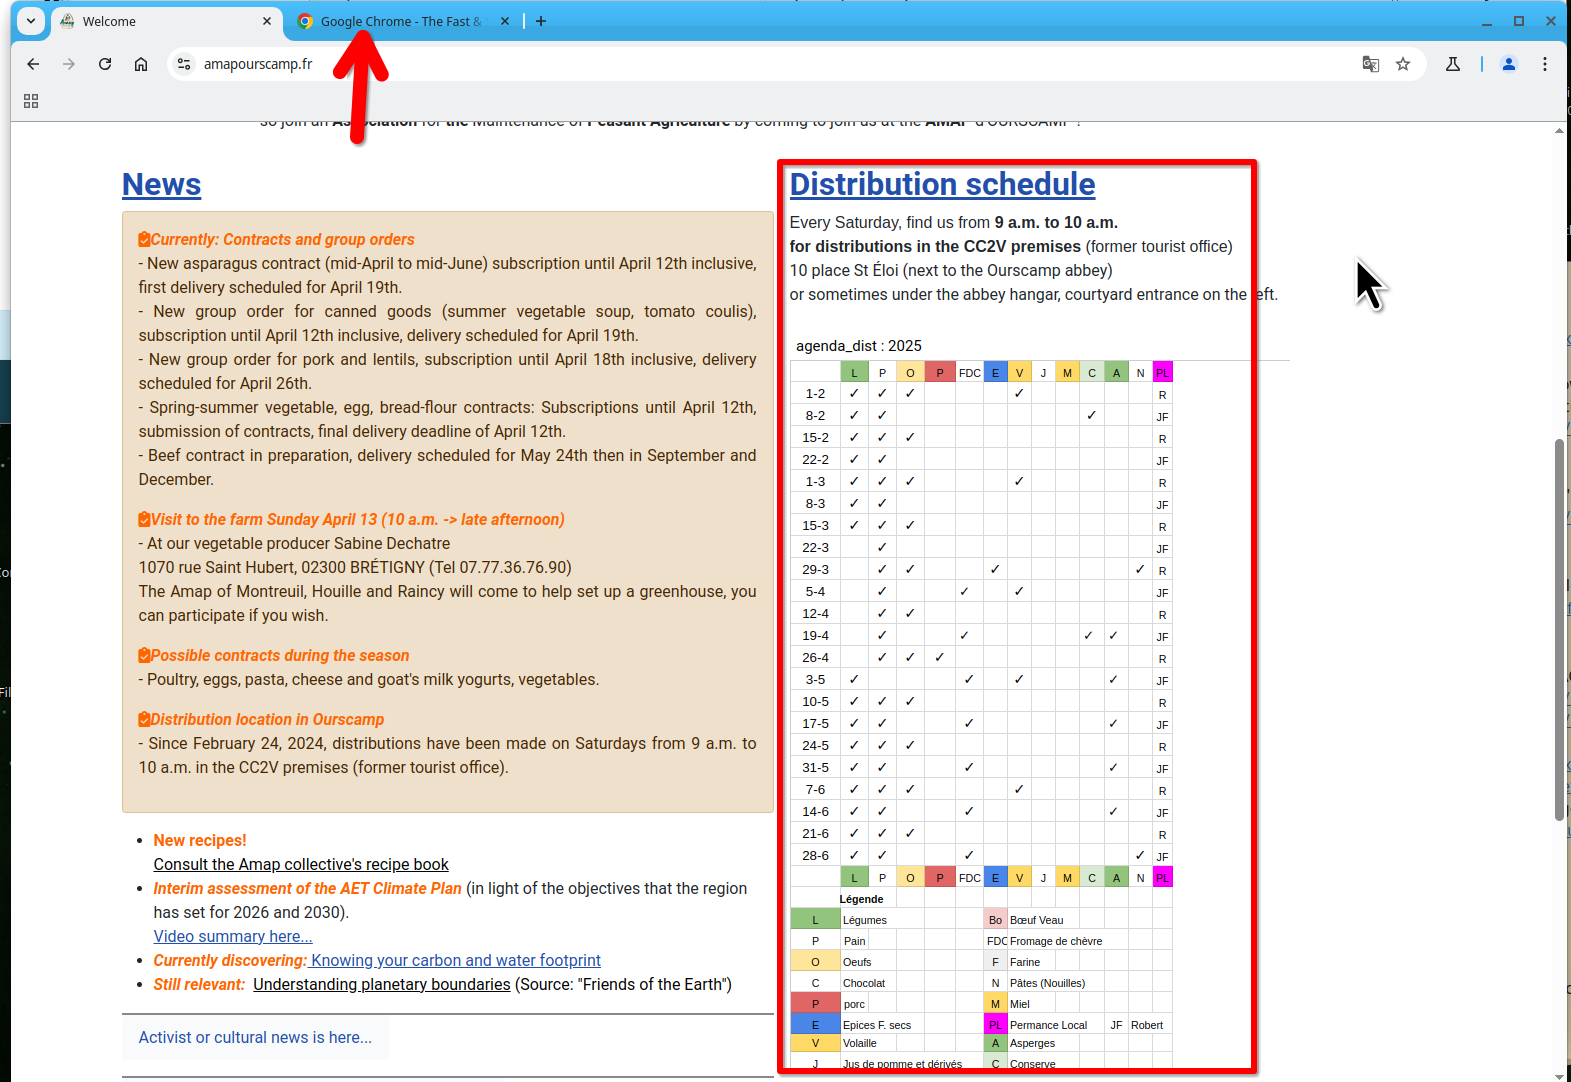1571x1082 pixels.
Task: Click the scrollbar down arrow
Action: (x=1559, y=1075)
